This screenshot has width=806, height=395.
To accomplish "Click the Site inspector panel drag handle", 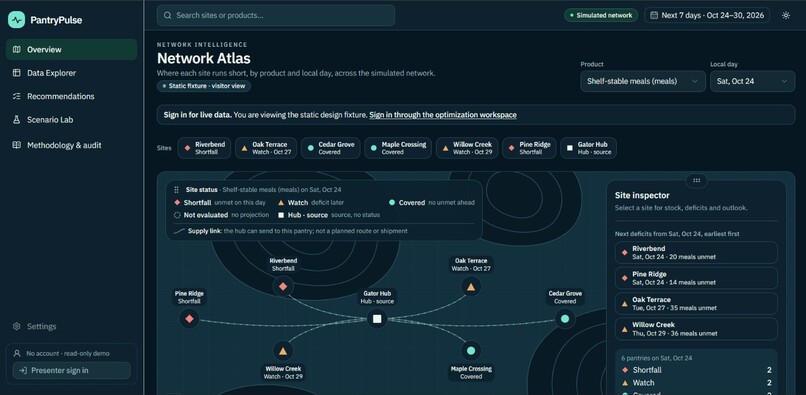I will tap(697, 181).
